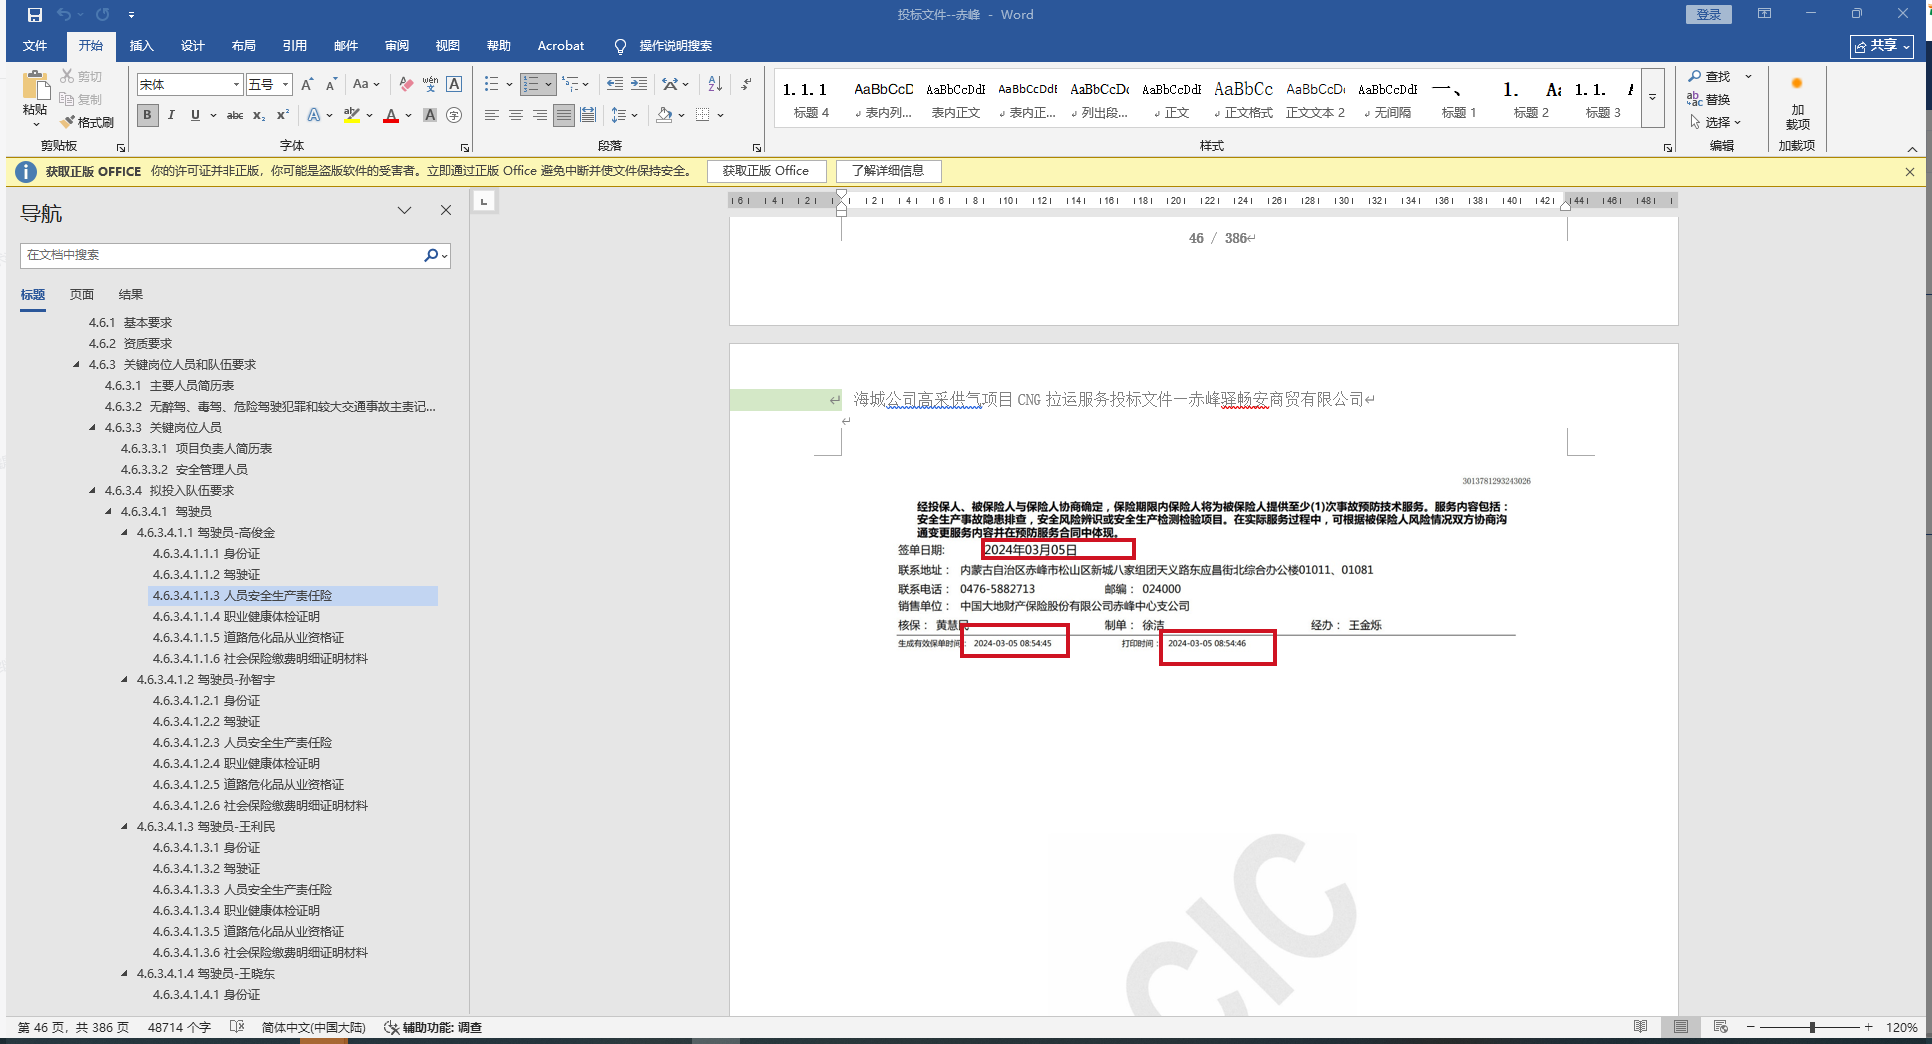Increase paragraph indent
This screenshot has width=1932, height=1044.
(638, 84)
